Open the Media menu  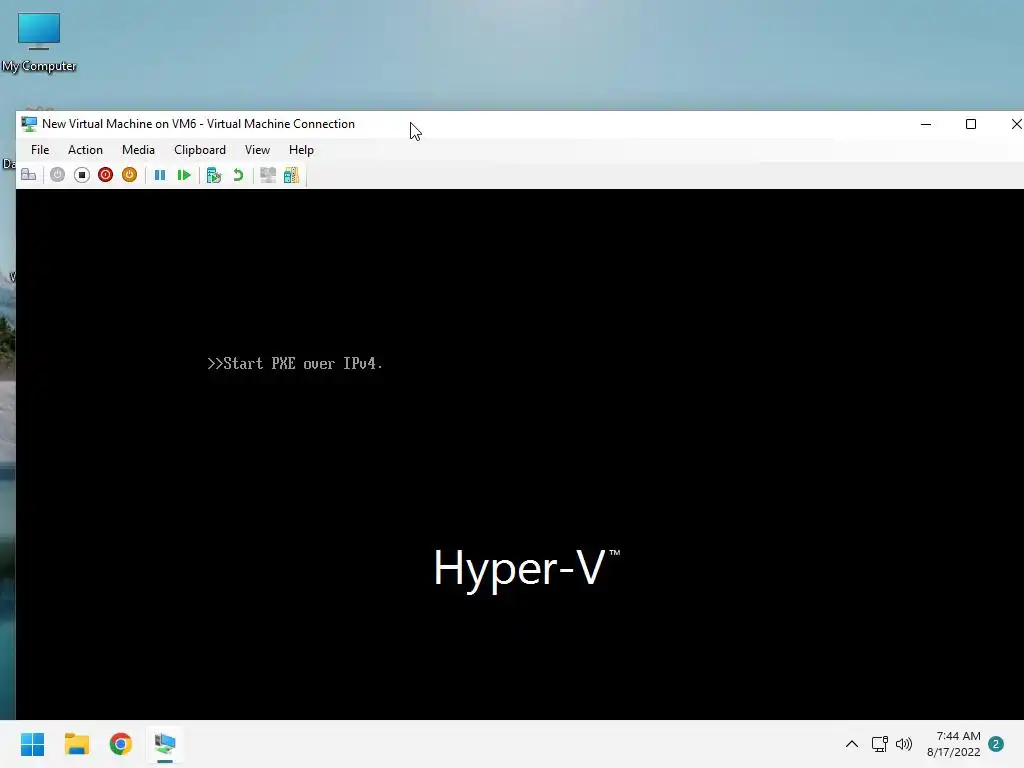[x=138, y=150]
